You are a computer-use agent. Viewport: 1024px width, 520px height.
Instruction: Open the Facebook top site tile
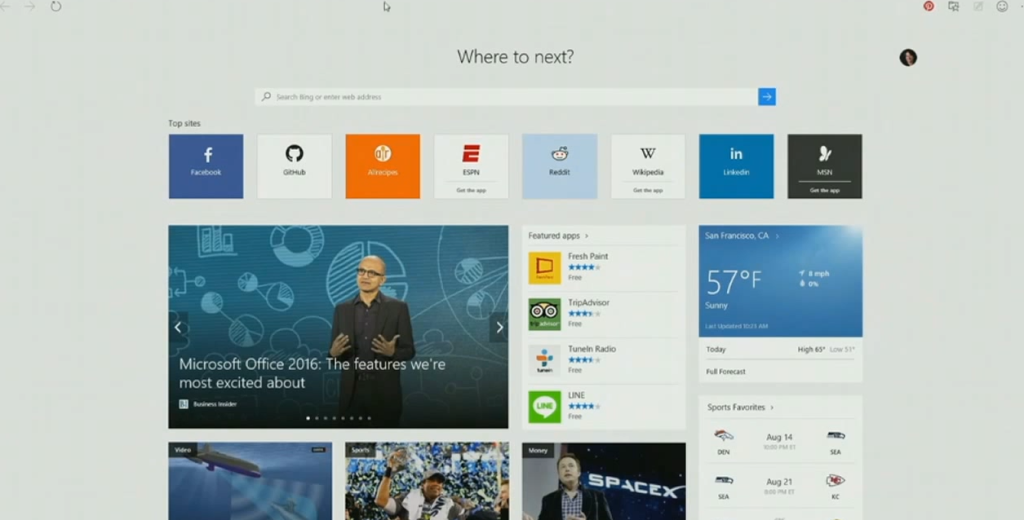click(206, 167)
